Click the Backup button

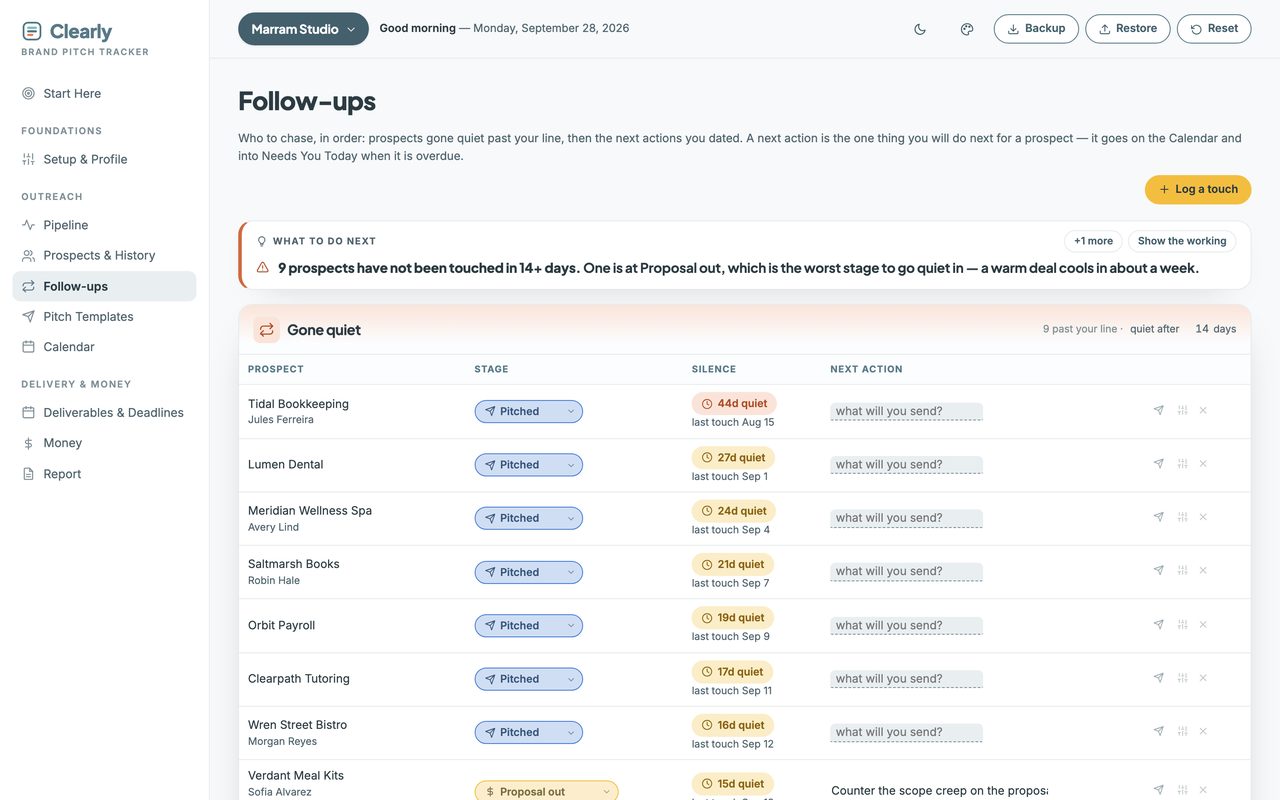tap(1036, 29)
